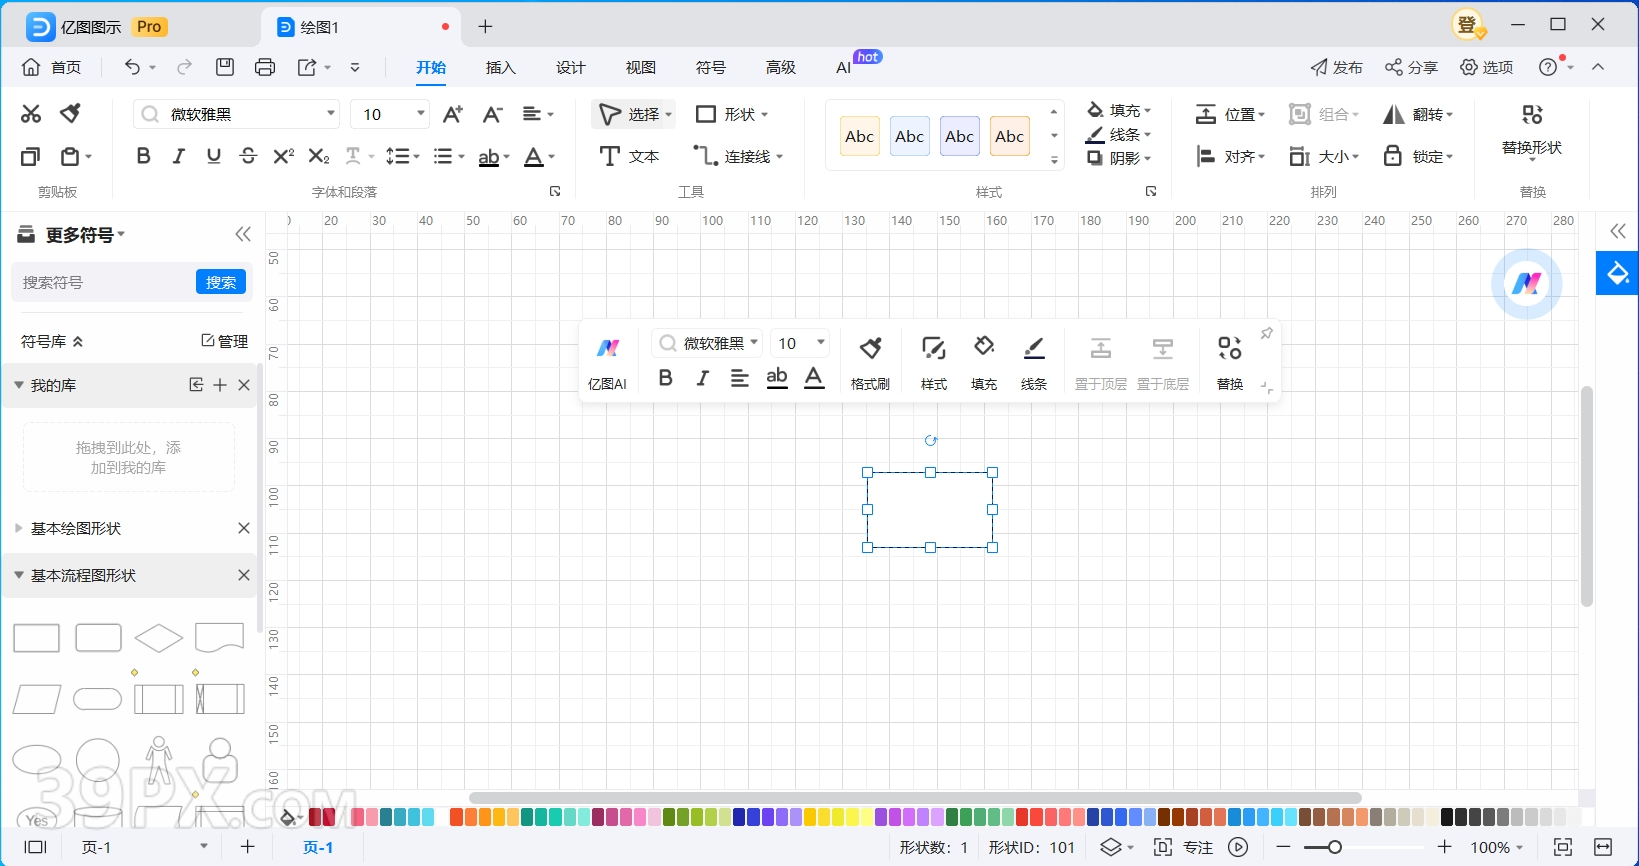Click 格式刷 in the floating toolbar
1639x866 pixels.
(x=870, y=364)
